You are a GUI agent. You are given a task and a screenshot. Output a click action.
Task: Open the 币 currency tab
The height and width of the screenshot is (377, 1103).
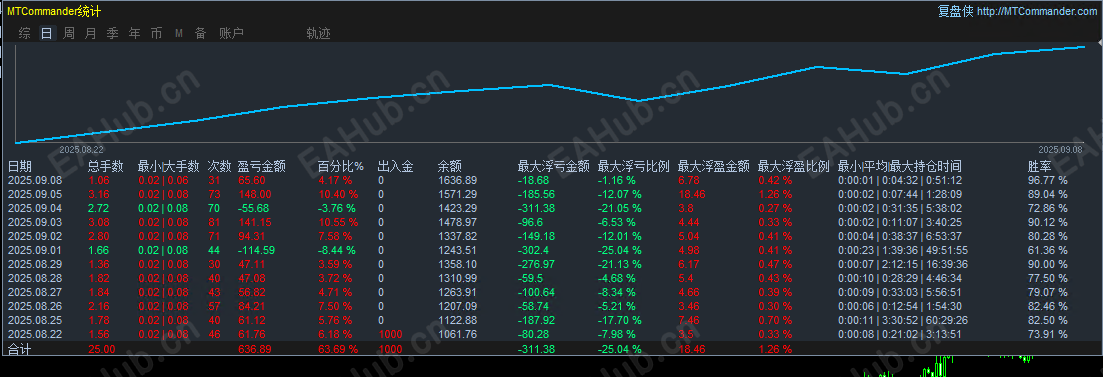[156, 33]
